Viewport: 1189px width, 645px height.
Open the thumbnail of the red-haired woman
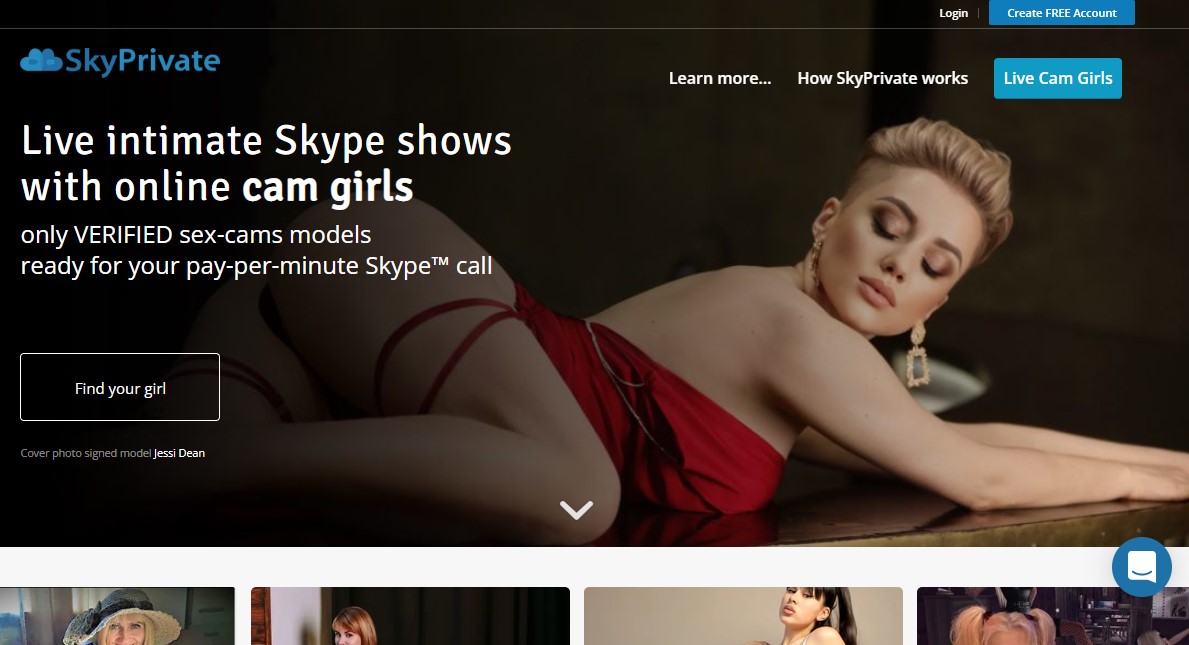click(x=410, y=616)
